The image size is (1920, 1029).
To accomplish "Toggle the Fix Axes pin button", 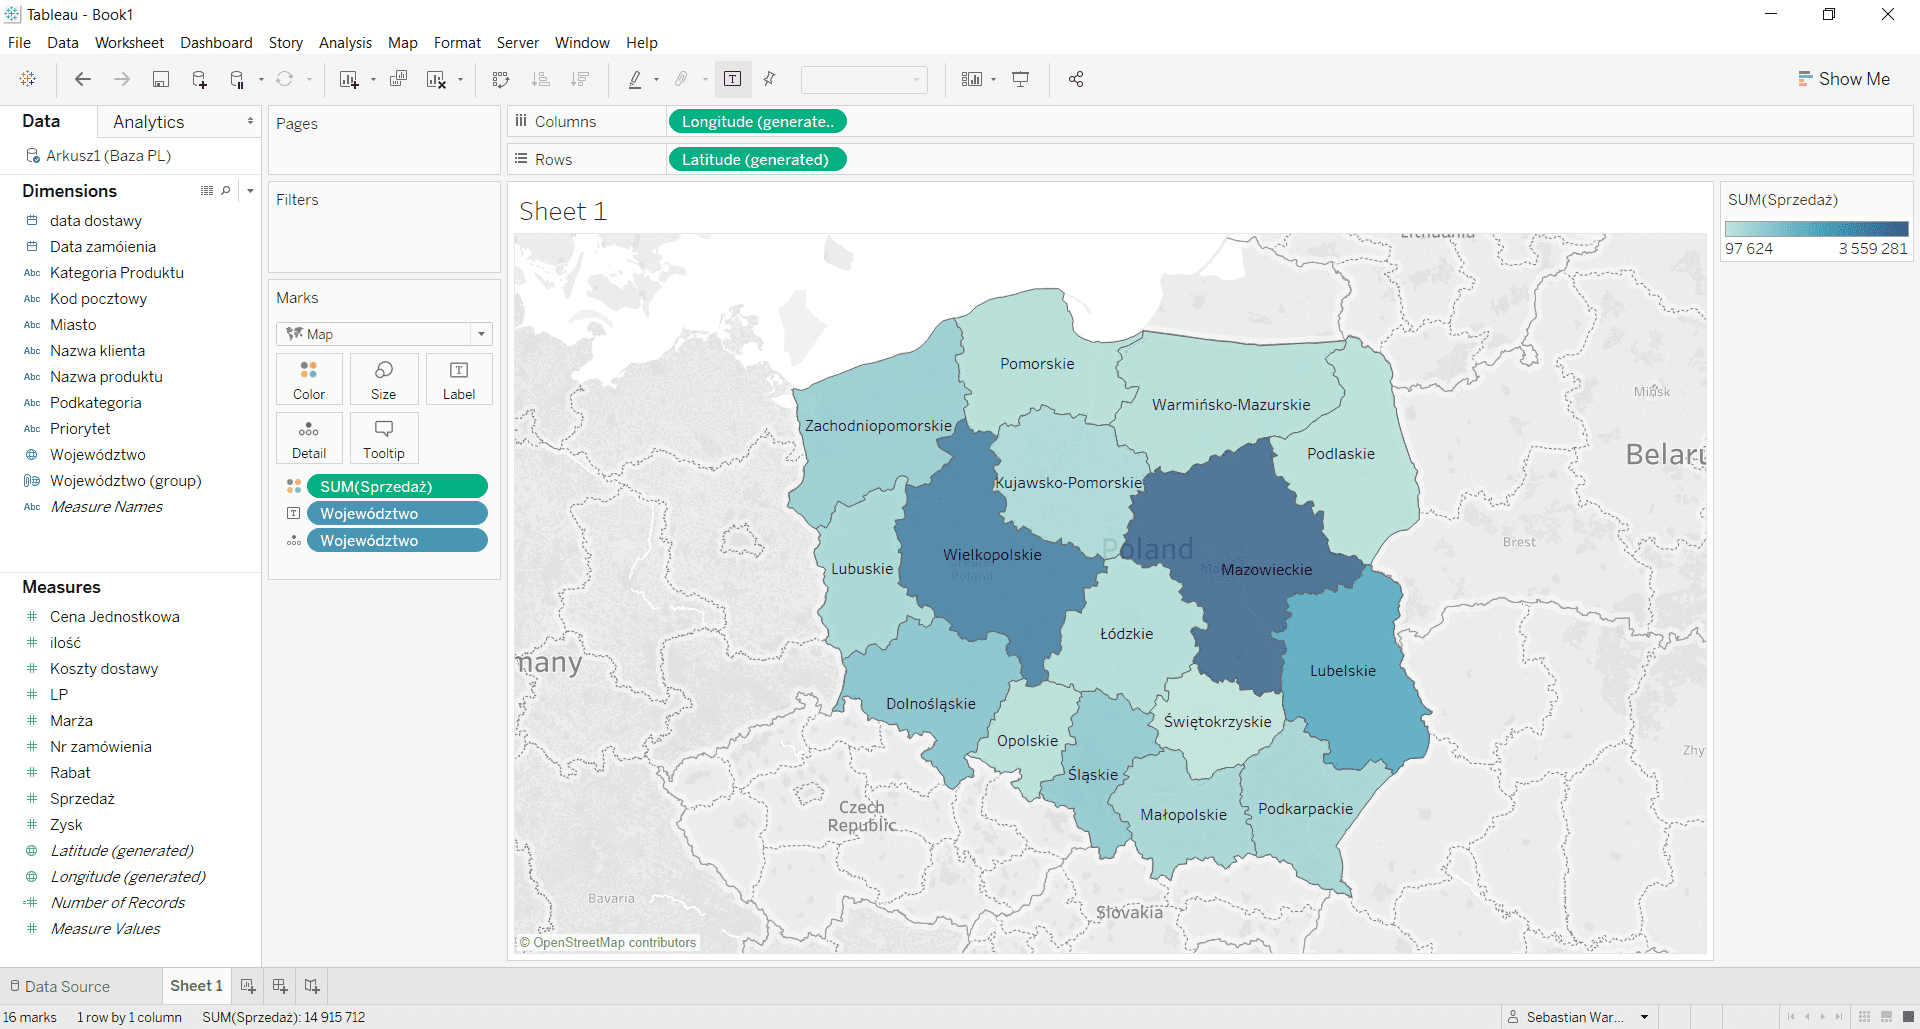I will tap(769, 80).
